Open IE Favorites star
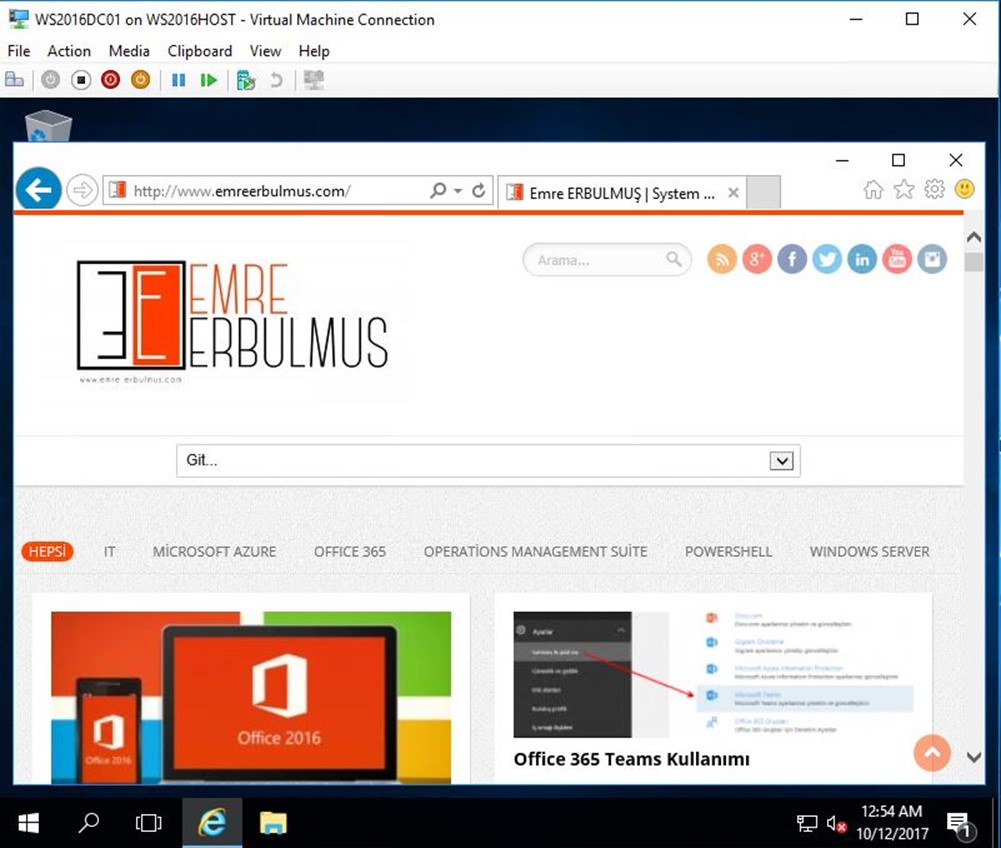 pyautogui.click(x=903, y=190)
